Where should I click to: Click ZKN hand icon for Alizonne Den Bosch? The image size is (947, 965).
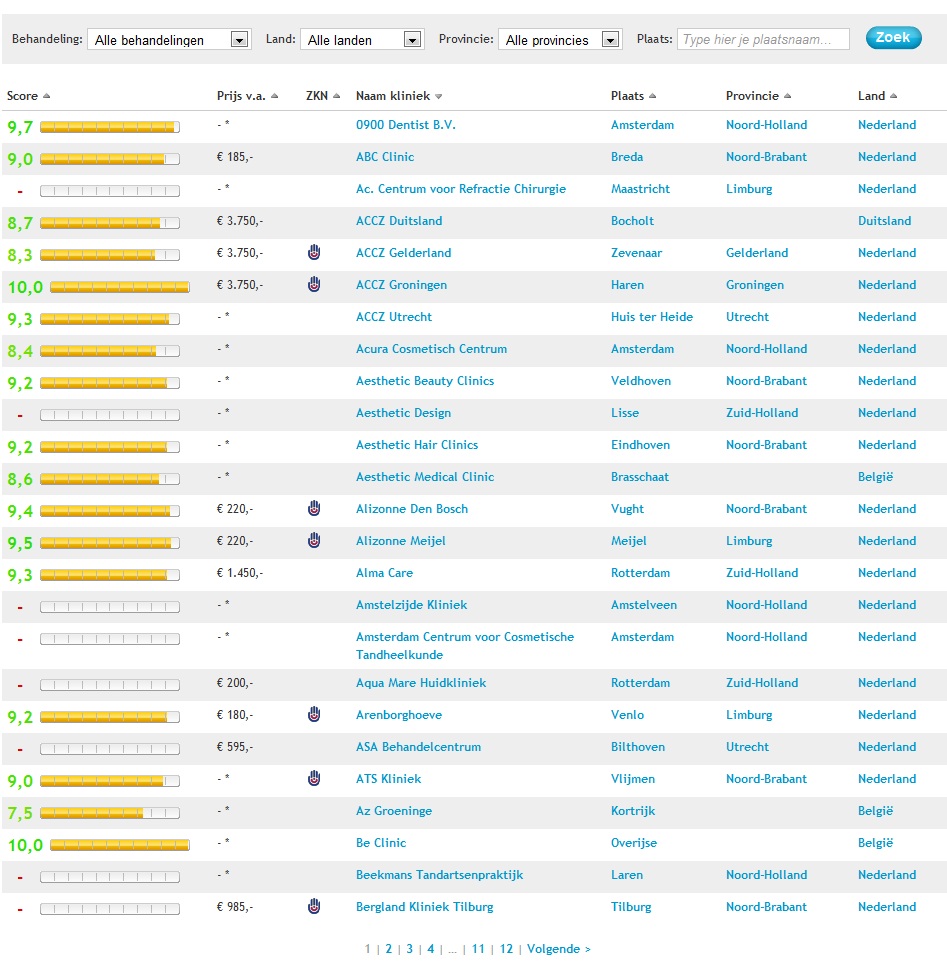point(314,508)
